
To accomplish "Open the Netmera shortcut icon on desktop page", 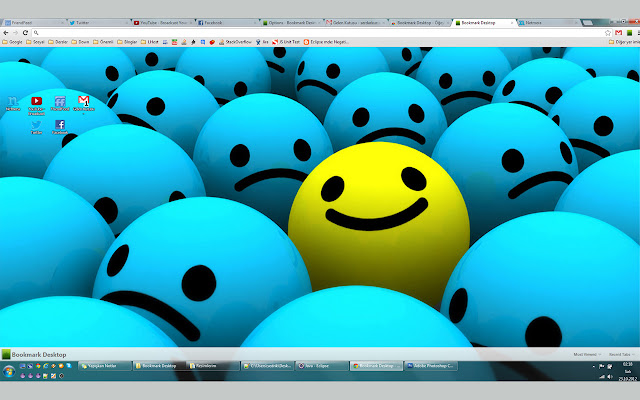I will tap(13, 101).
